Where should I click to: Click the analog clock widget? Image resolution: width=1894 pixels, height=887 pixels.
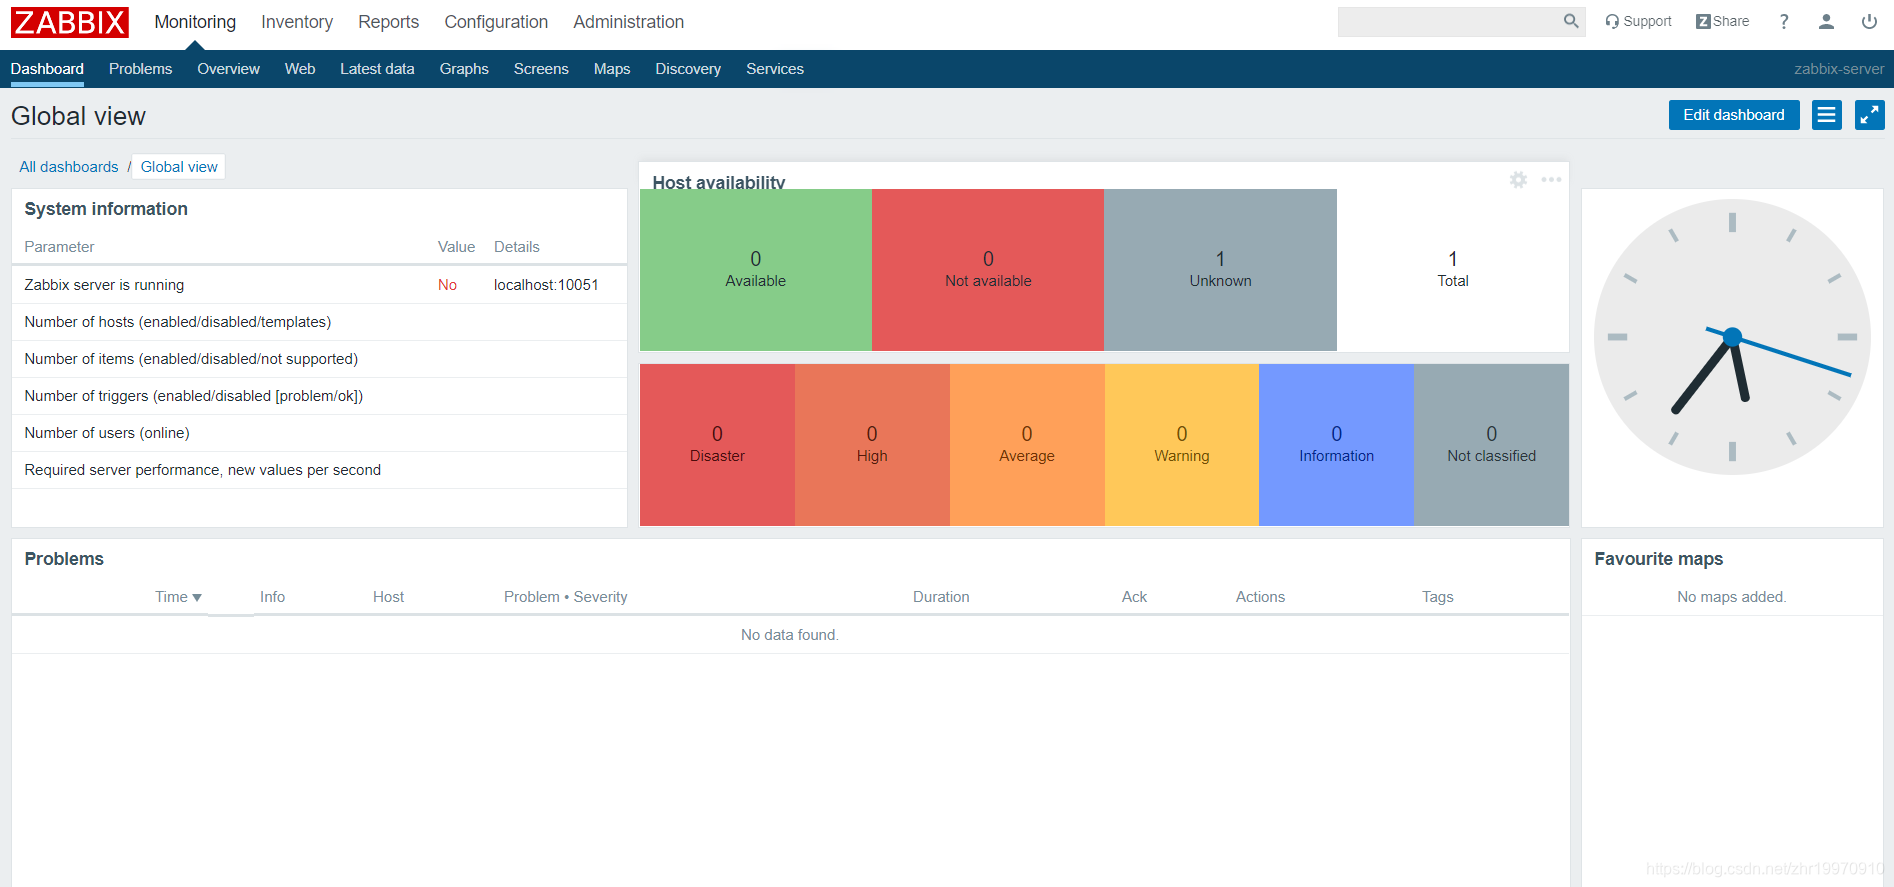(1732, 337)
